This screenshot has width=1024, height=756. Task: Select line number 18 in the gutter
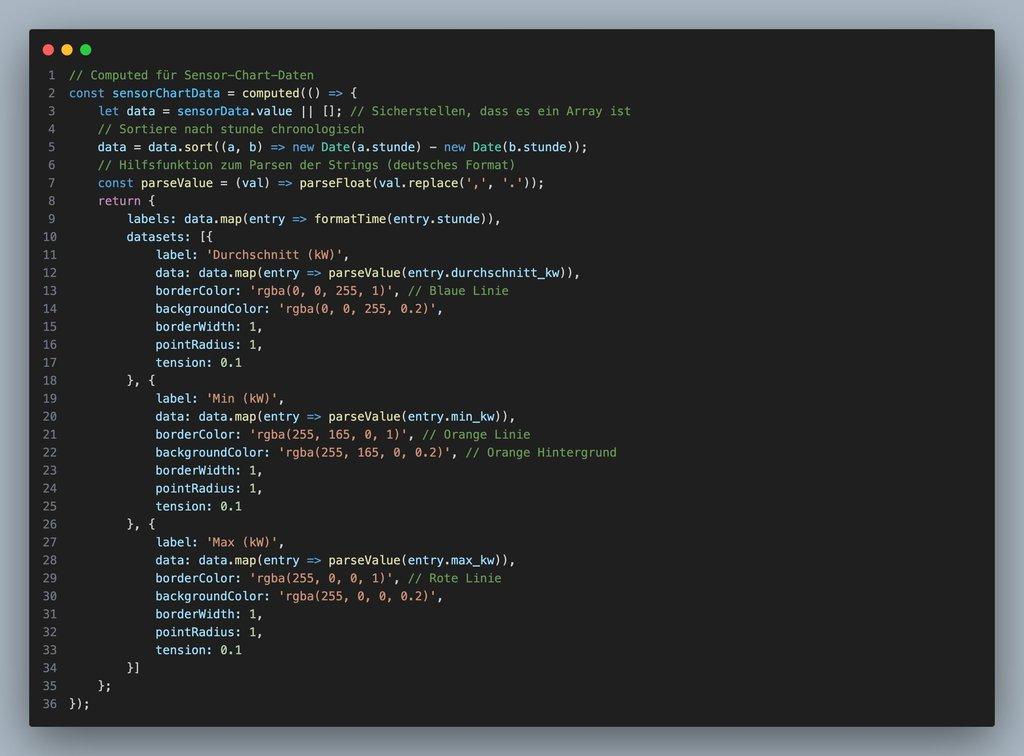(x=49, y=381)
